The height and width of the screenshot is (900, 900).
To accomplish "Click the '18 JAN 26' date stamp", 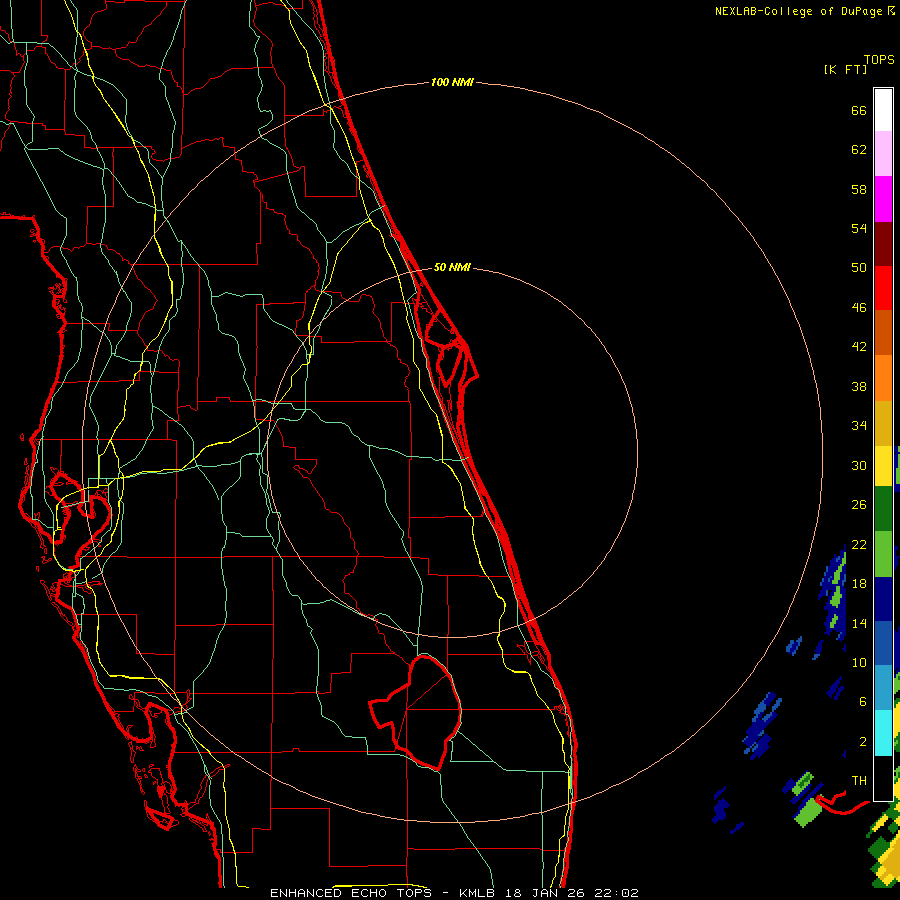I will (546, 893).
